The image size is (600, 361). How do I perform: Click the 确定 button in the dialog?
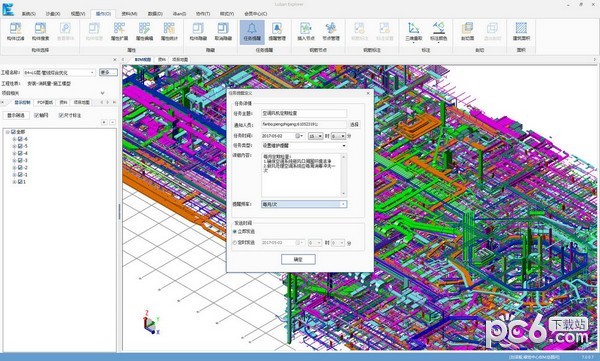[298, 260]
